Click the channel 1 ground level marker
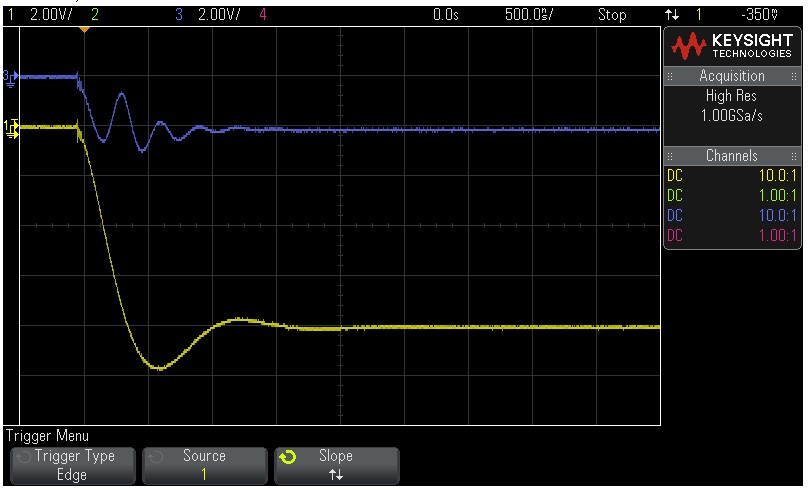The height and width of the screenshot is (488, 809). [x=11, y=128]
